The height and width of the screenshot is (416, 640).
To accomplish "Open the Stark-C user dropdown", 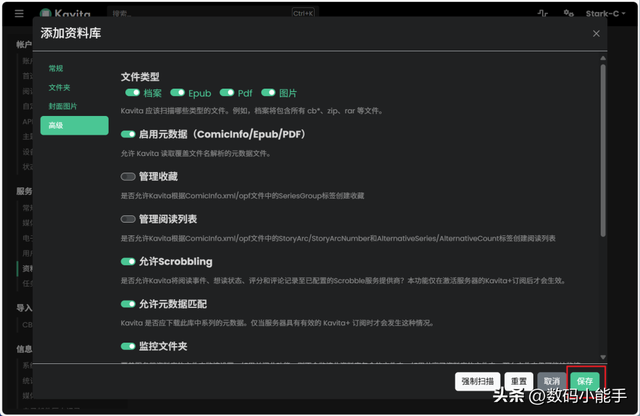I will tap(605, 13).
